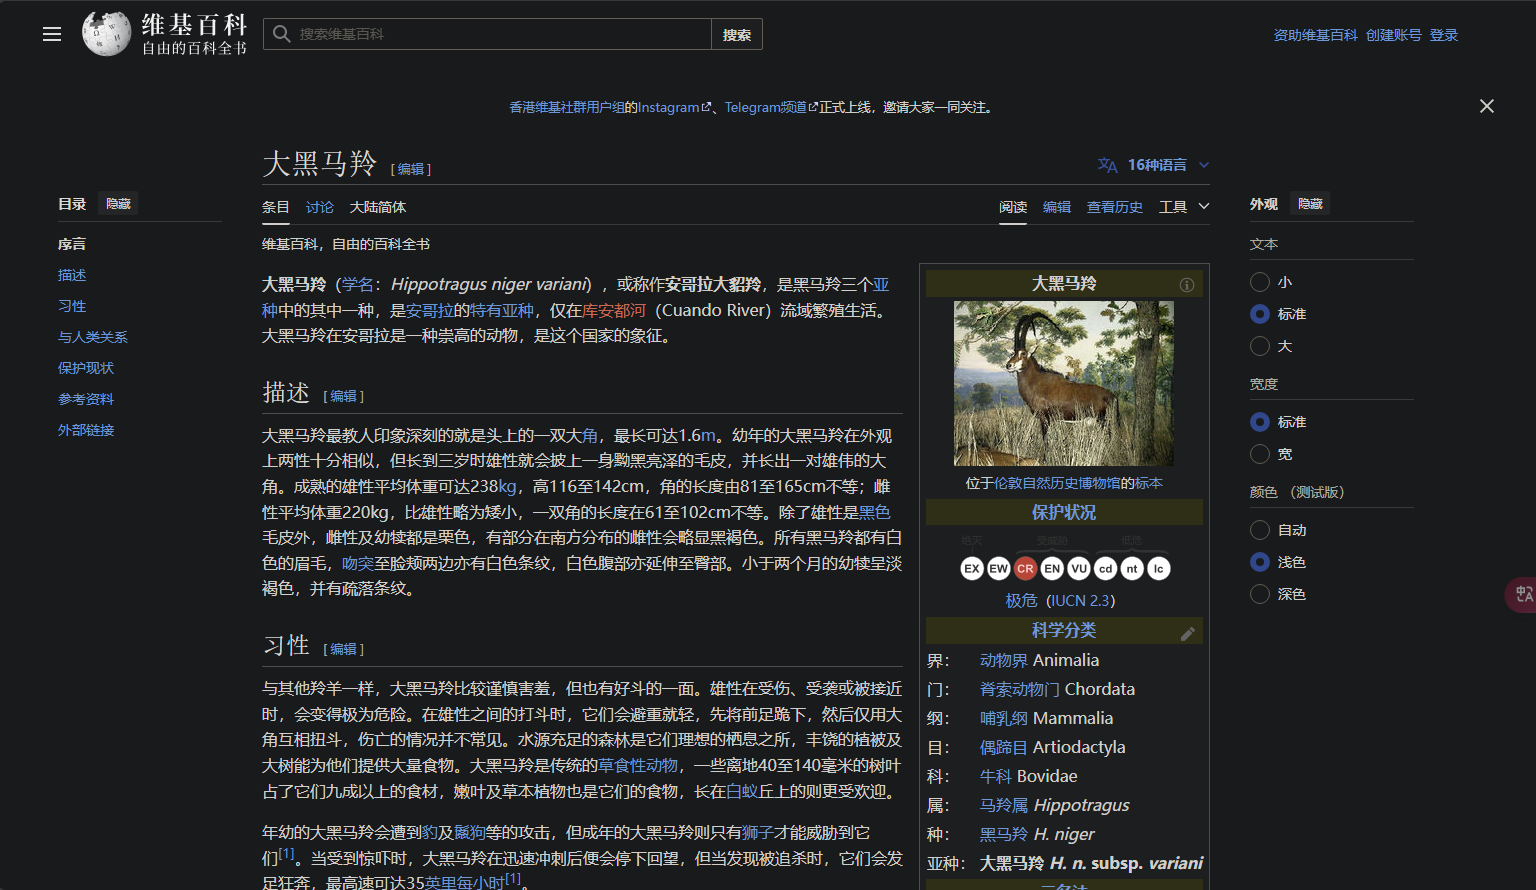Click the info icon in infobox header
The image size is (1536, 890).
click(x=1187, y=285)
